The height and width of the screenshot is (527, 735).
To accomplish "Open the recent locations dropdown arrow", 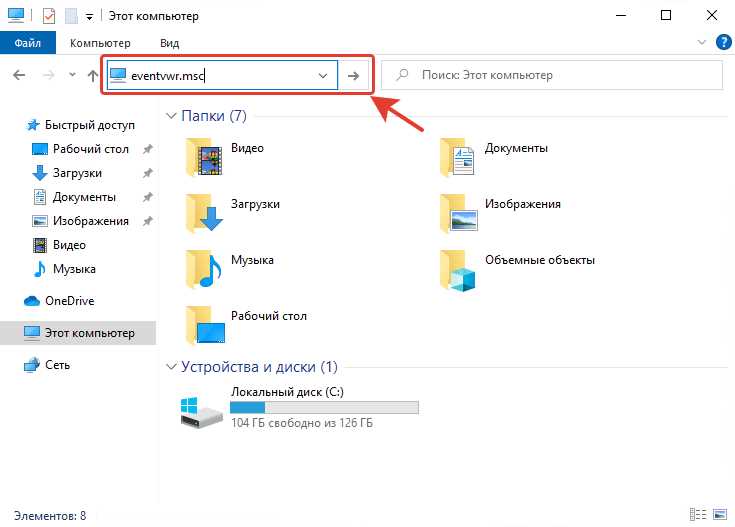I will click(72, 75).
